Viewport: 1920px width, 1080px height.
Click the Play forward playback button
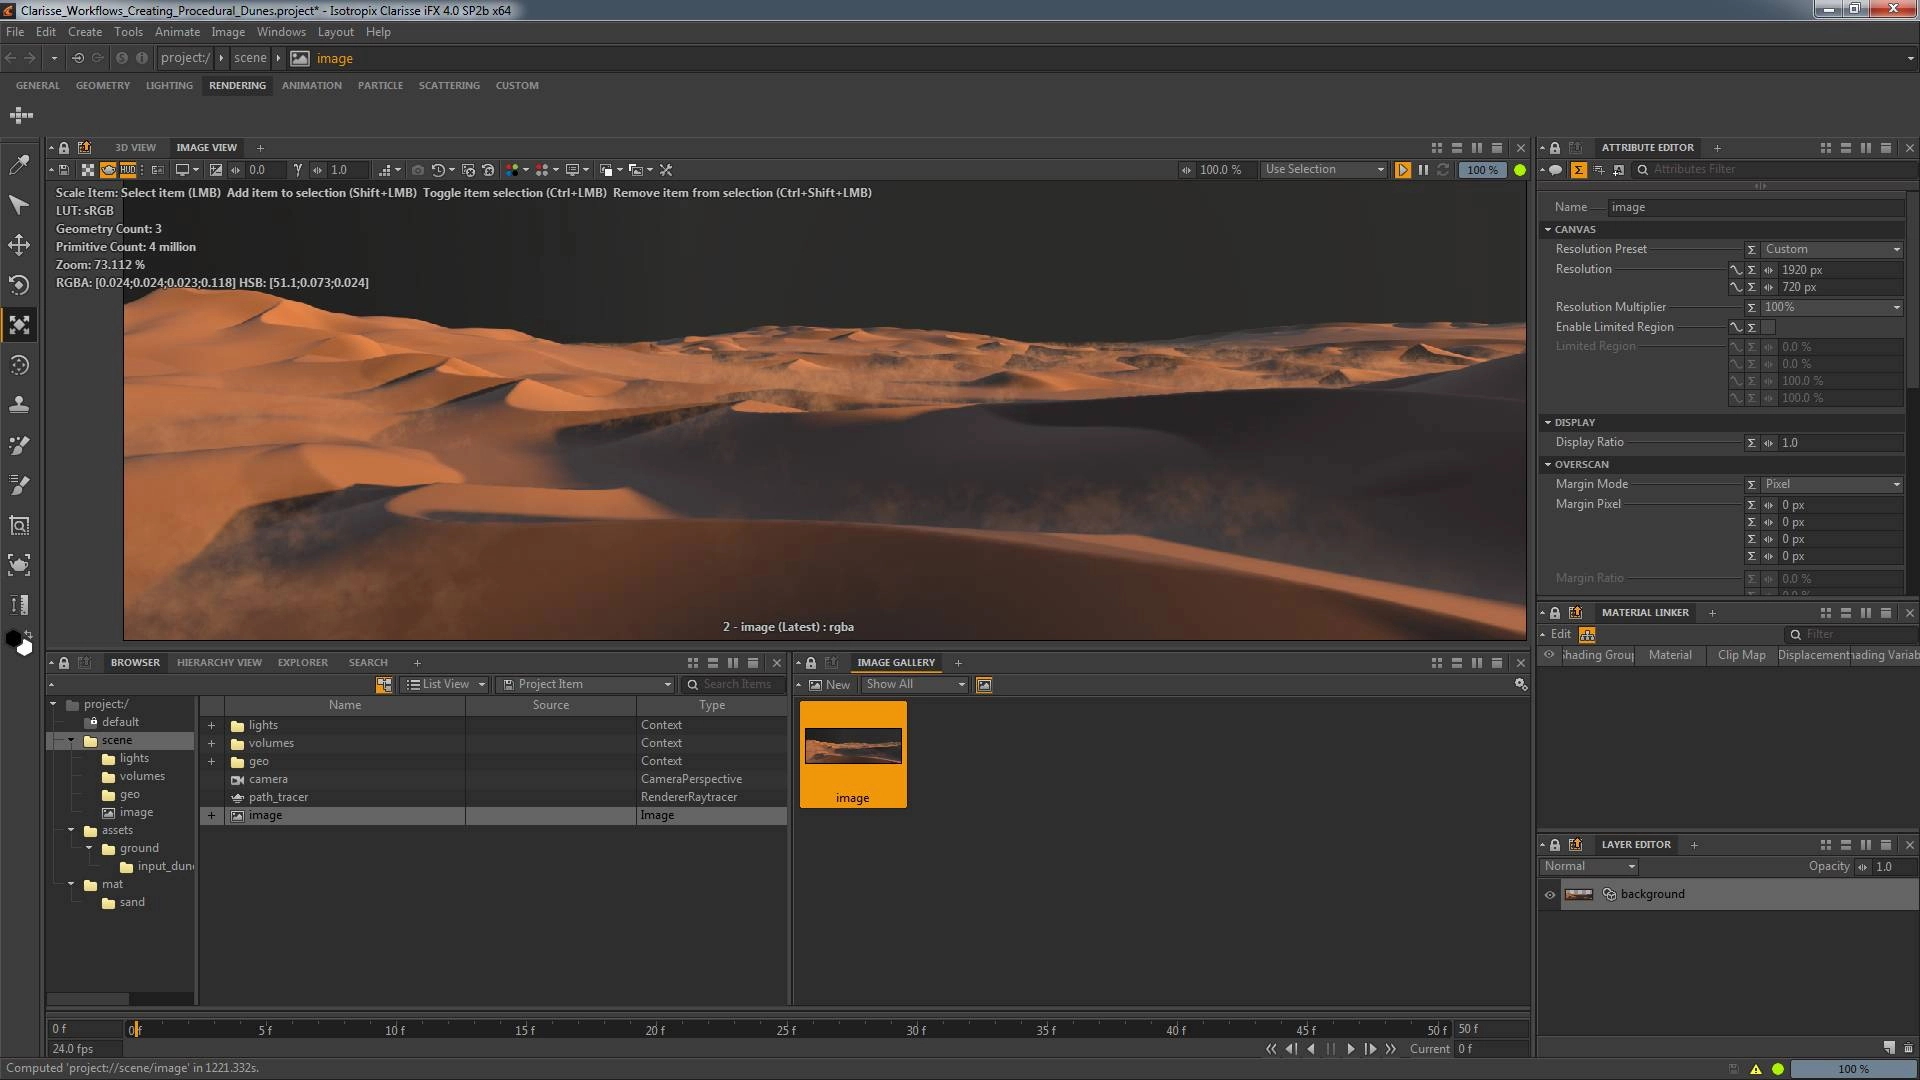pos(1350,1049)
